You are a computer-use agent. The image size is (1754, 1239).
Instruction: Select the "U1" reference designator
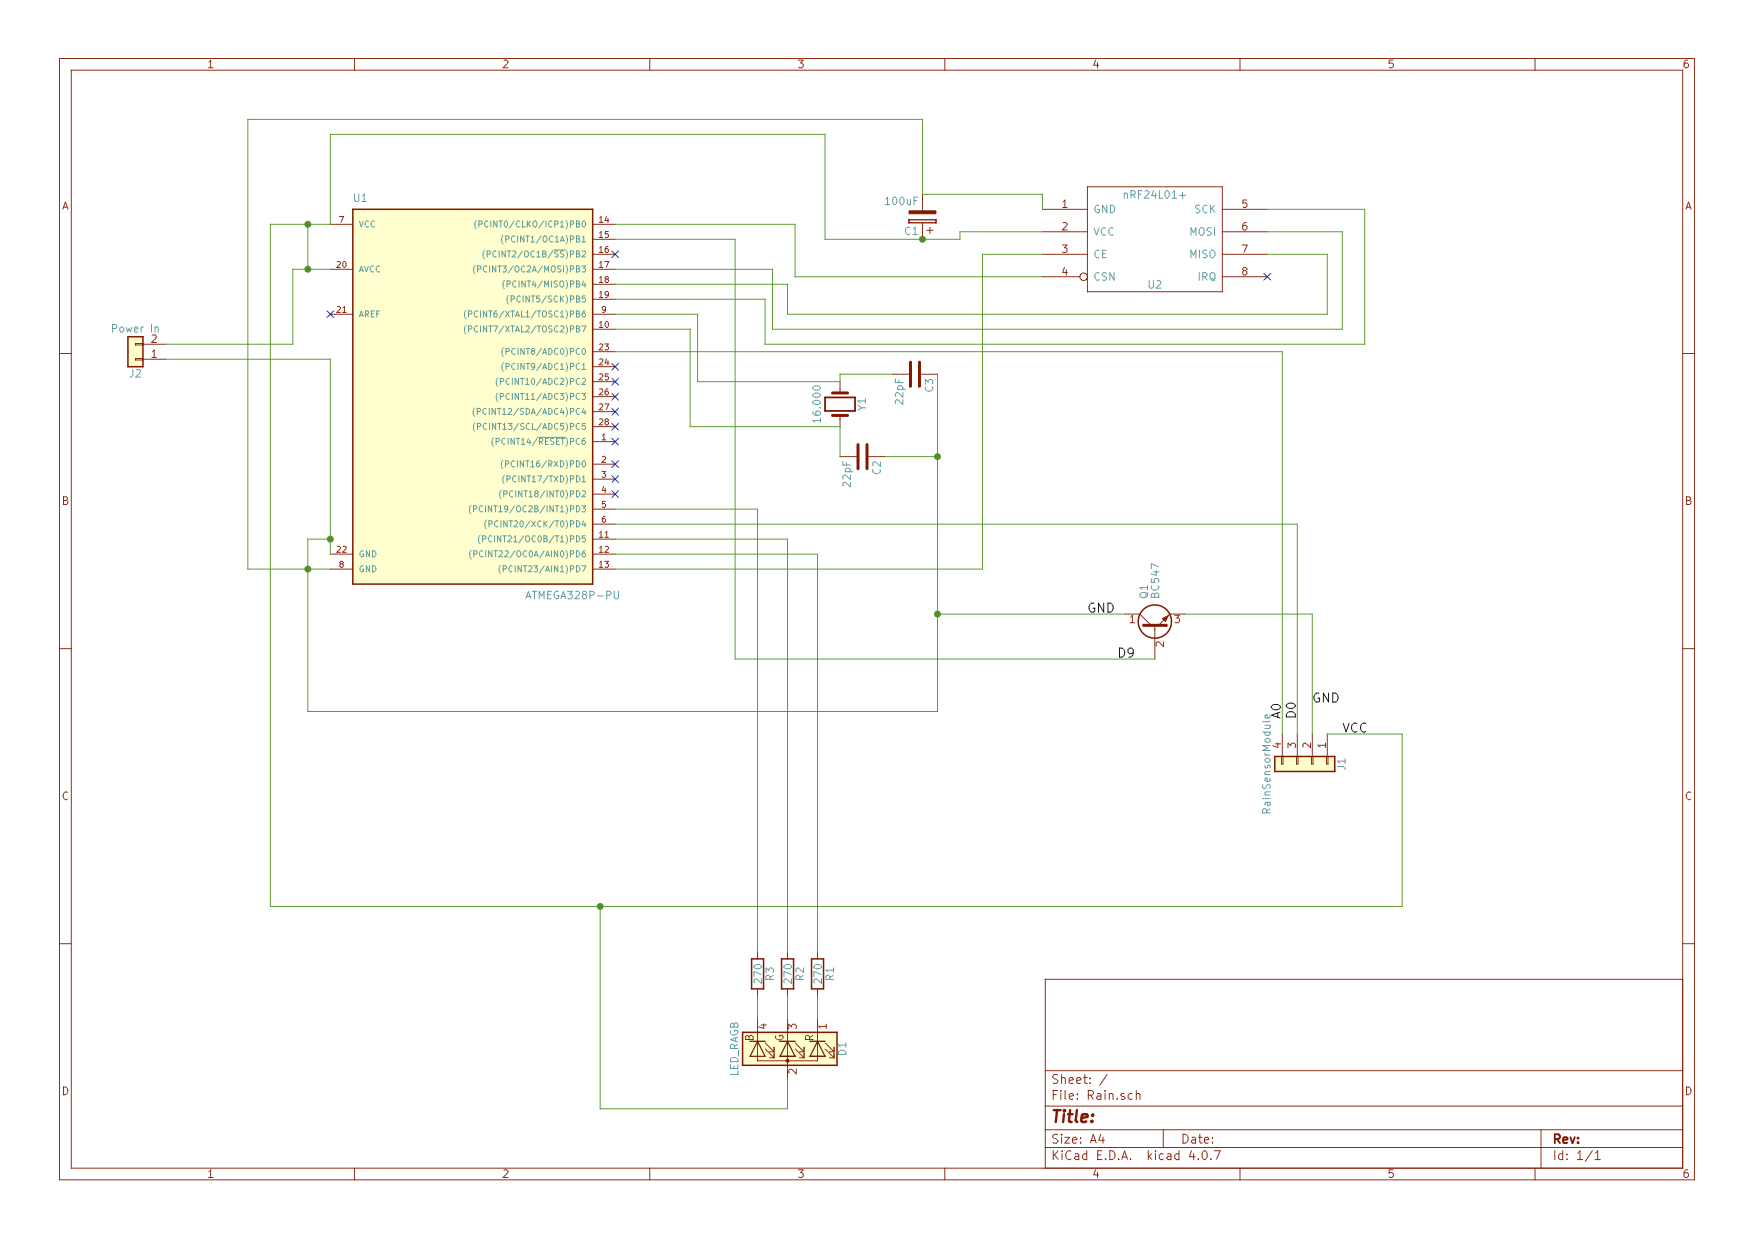[x=360, y=198]
